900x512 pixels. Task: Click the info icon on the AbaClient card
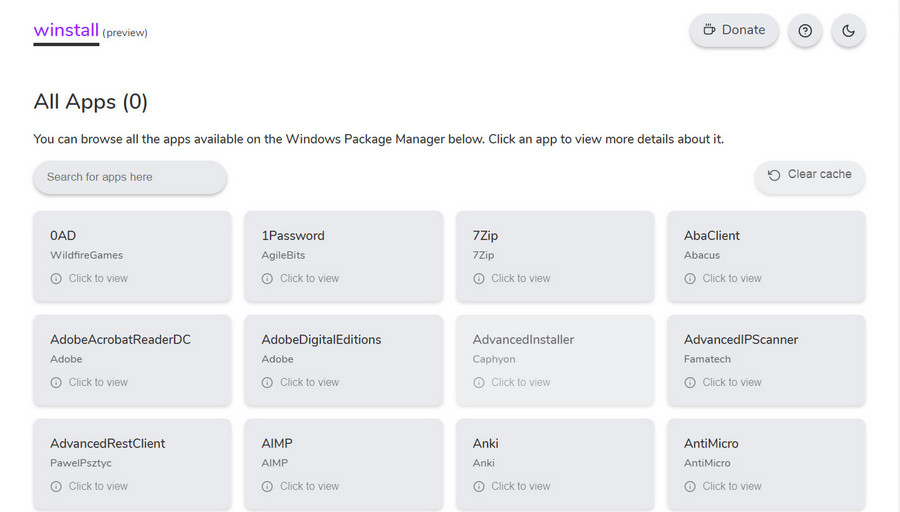[689, 278]
